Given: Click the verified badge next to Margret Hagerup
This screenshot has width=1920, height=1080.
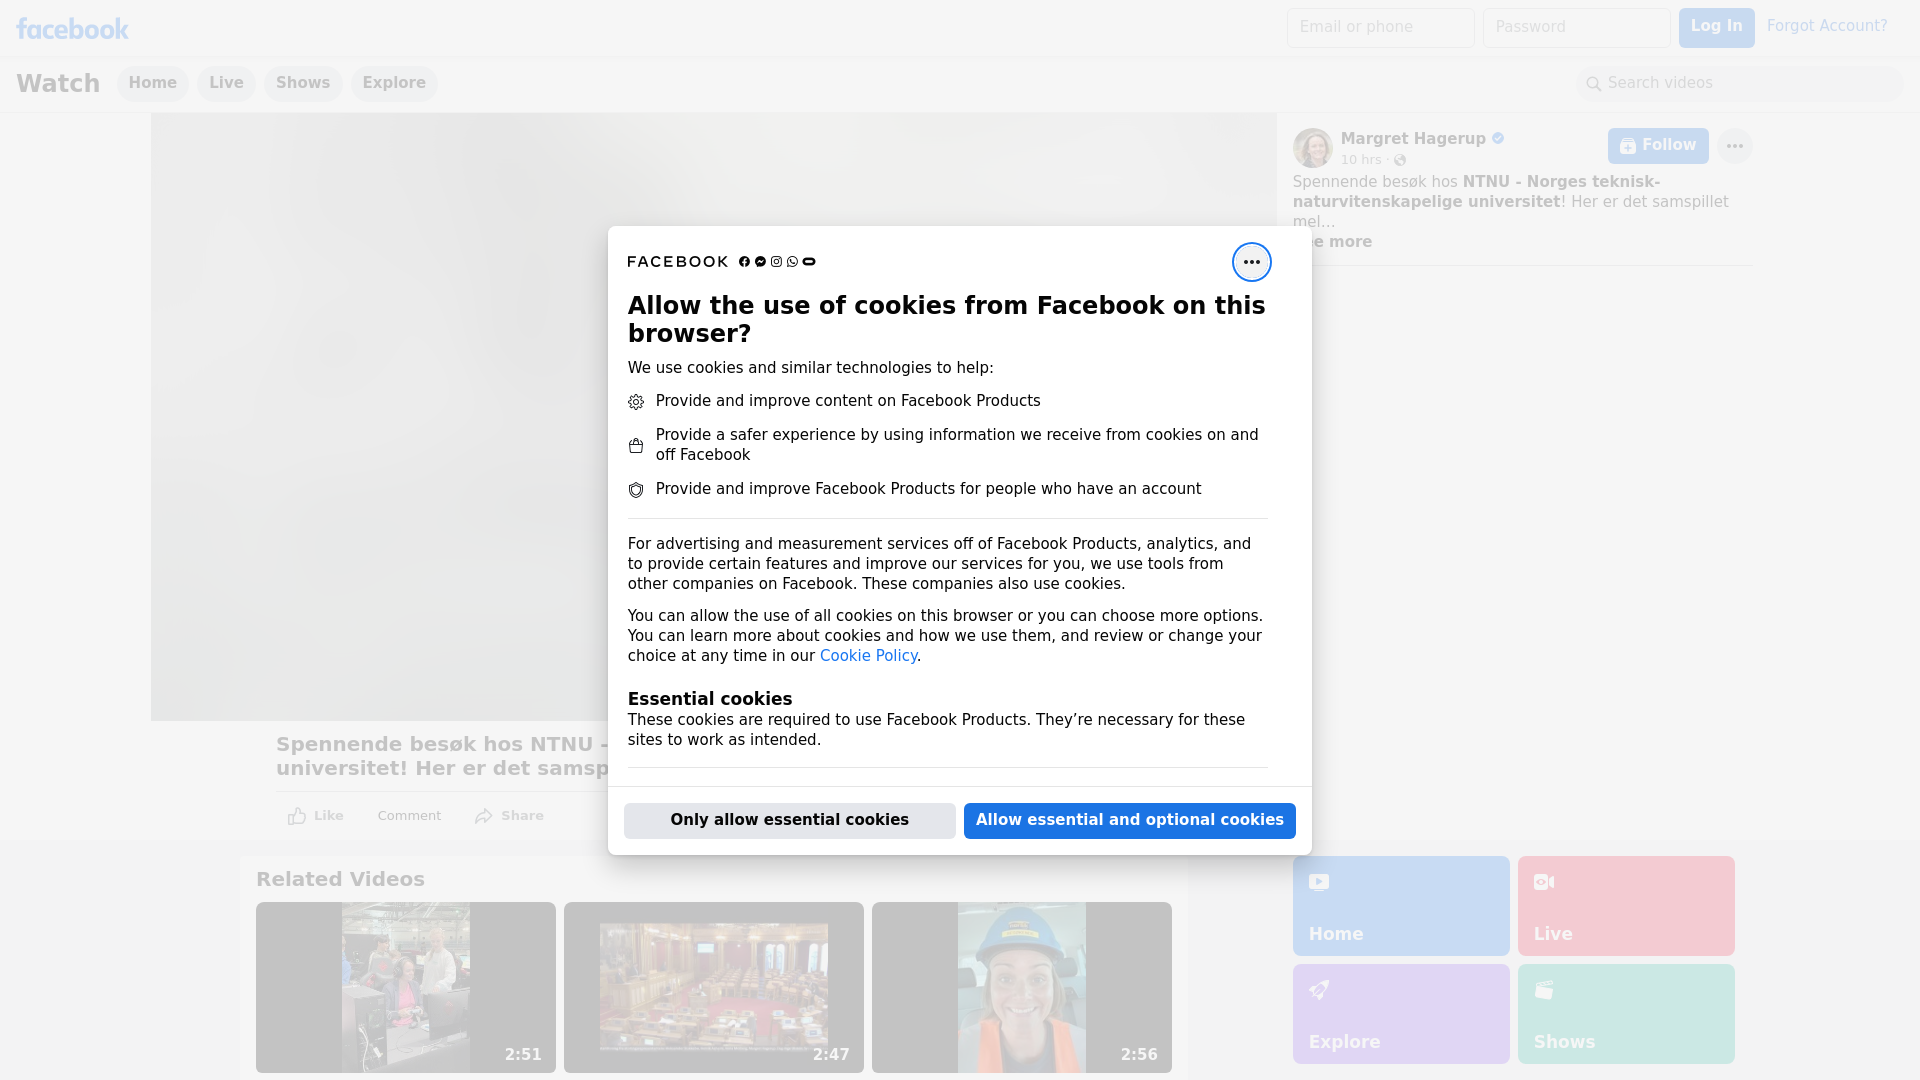Looking at the screenshot, I should click(1498, 139).
